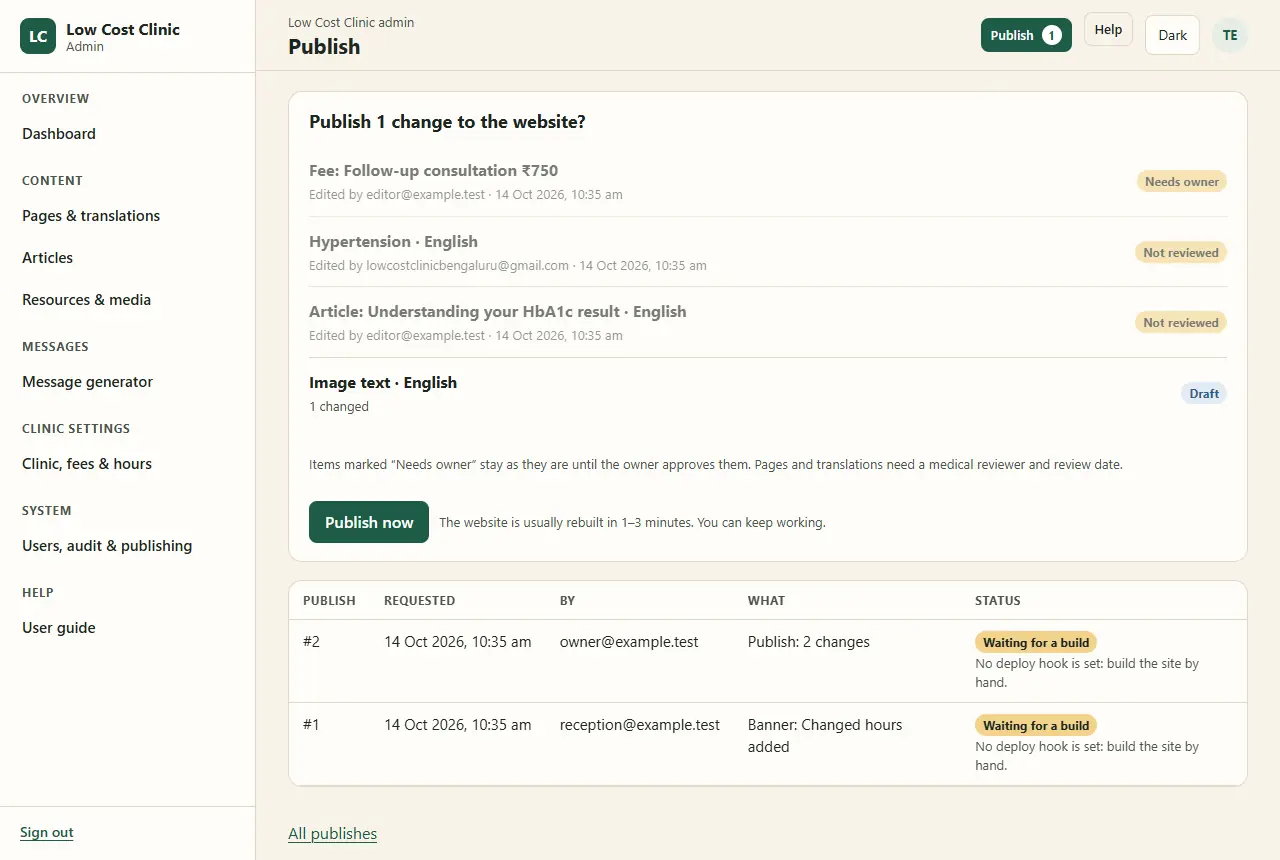Screen dimensions: 1280x860
Task: Open Message generator
Action: (x=88, y=382)
